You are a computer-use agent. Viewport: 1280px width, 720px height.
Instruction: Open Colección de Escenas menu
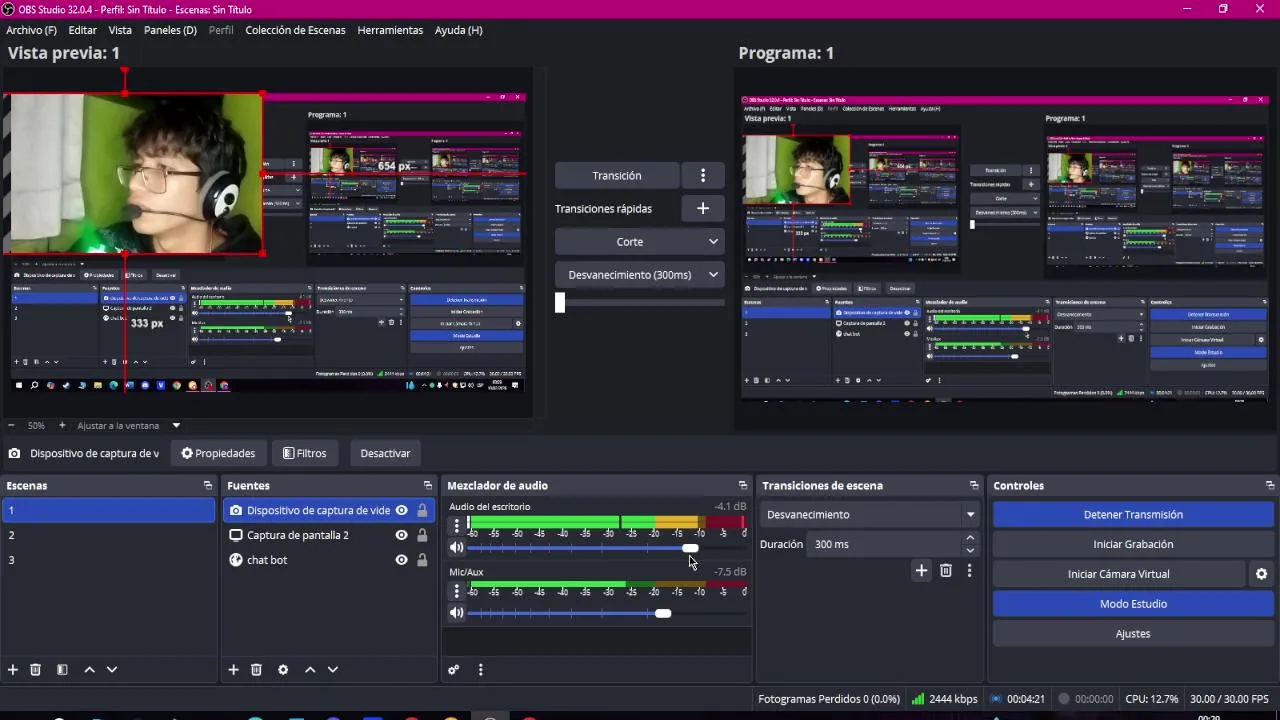pos(295,30)
